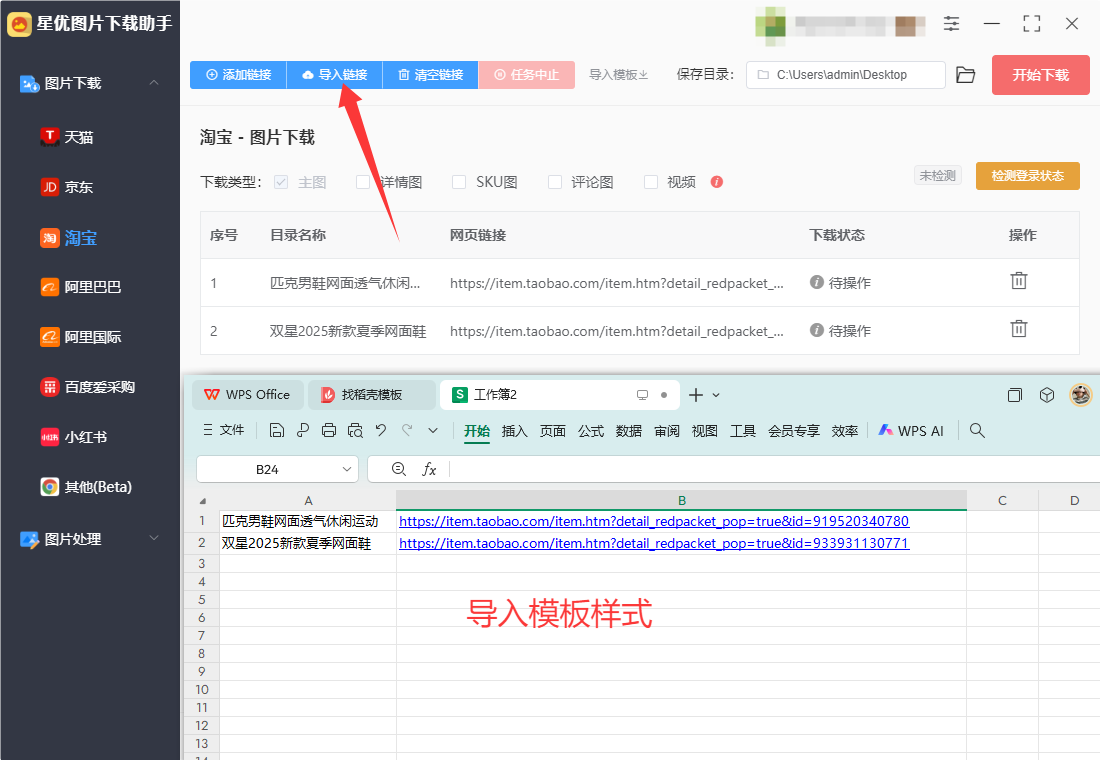Switch to the 视图 ribbon tab
This screenshot has width=1100, height=760.
coord(704,431)
